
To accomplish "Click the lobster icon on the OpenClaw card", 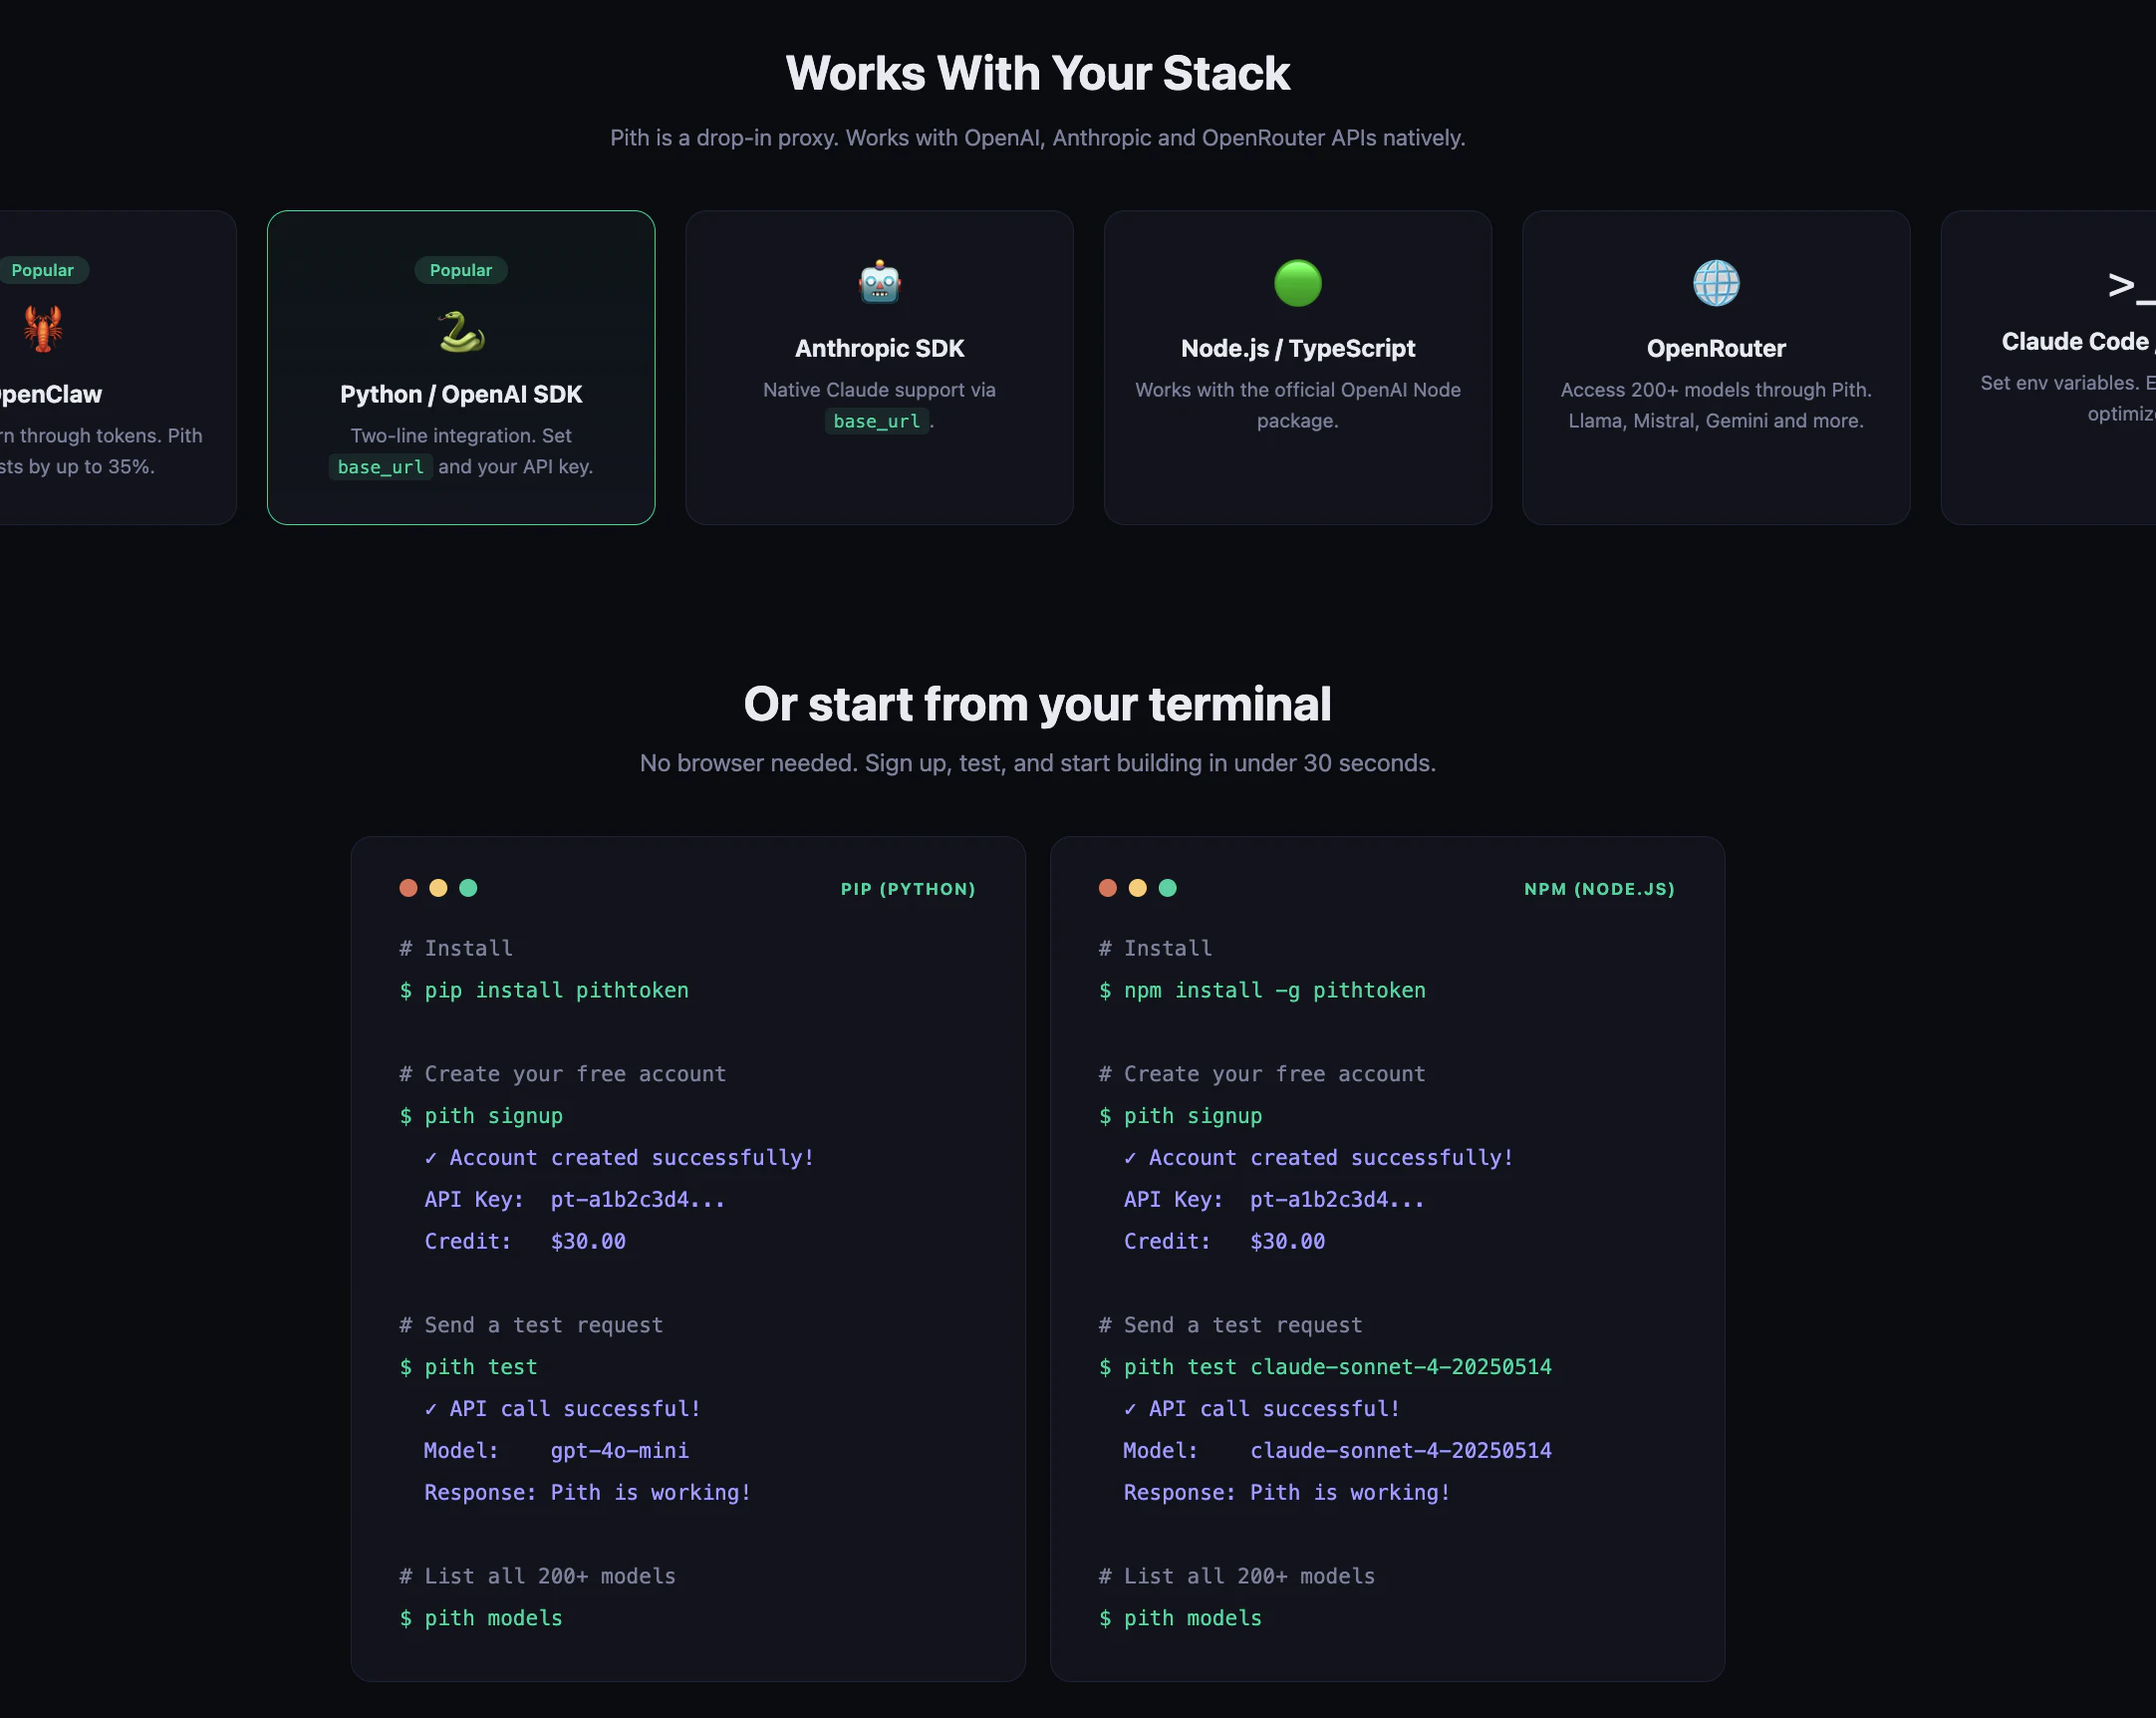I will pos(42,328).
